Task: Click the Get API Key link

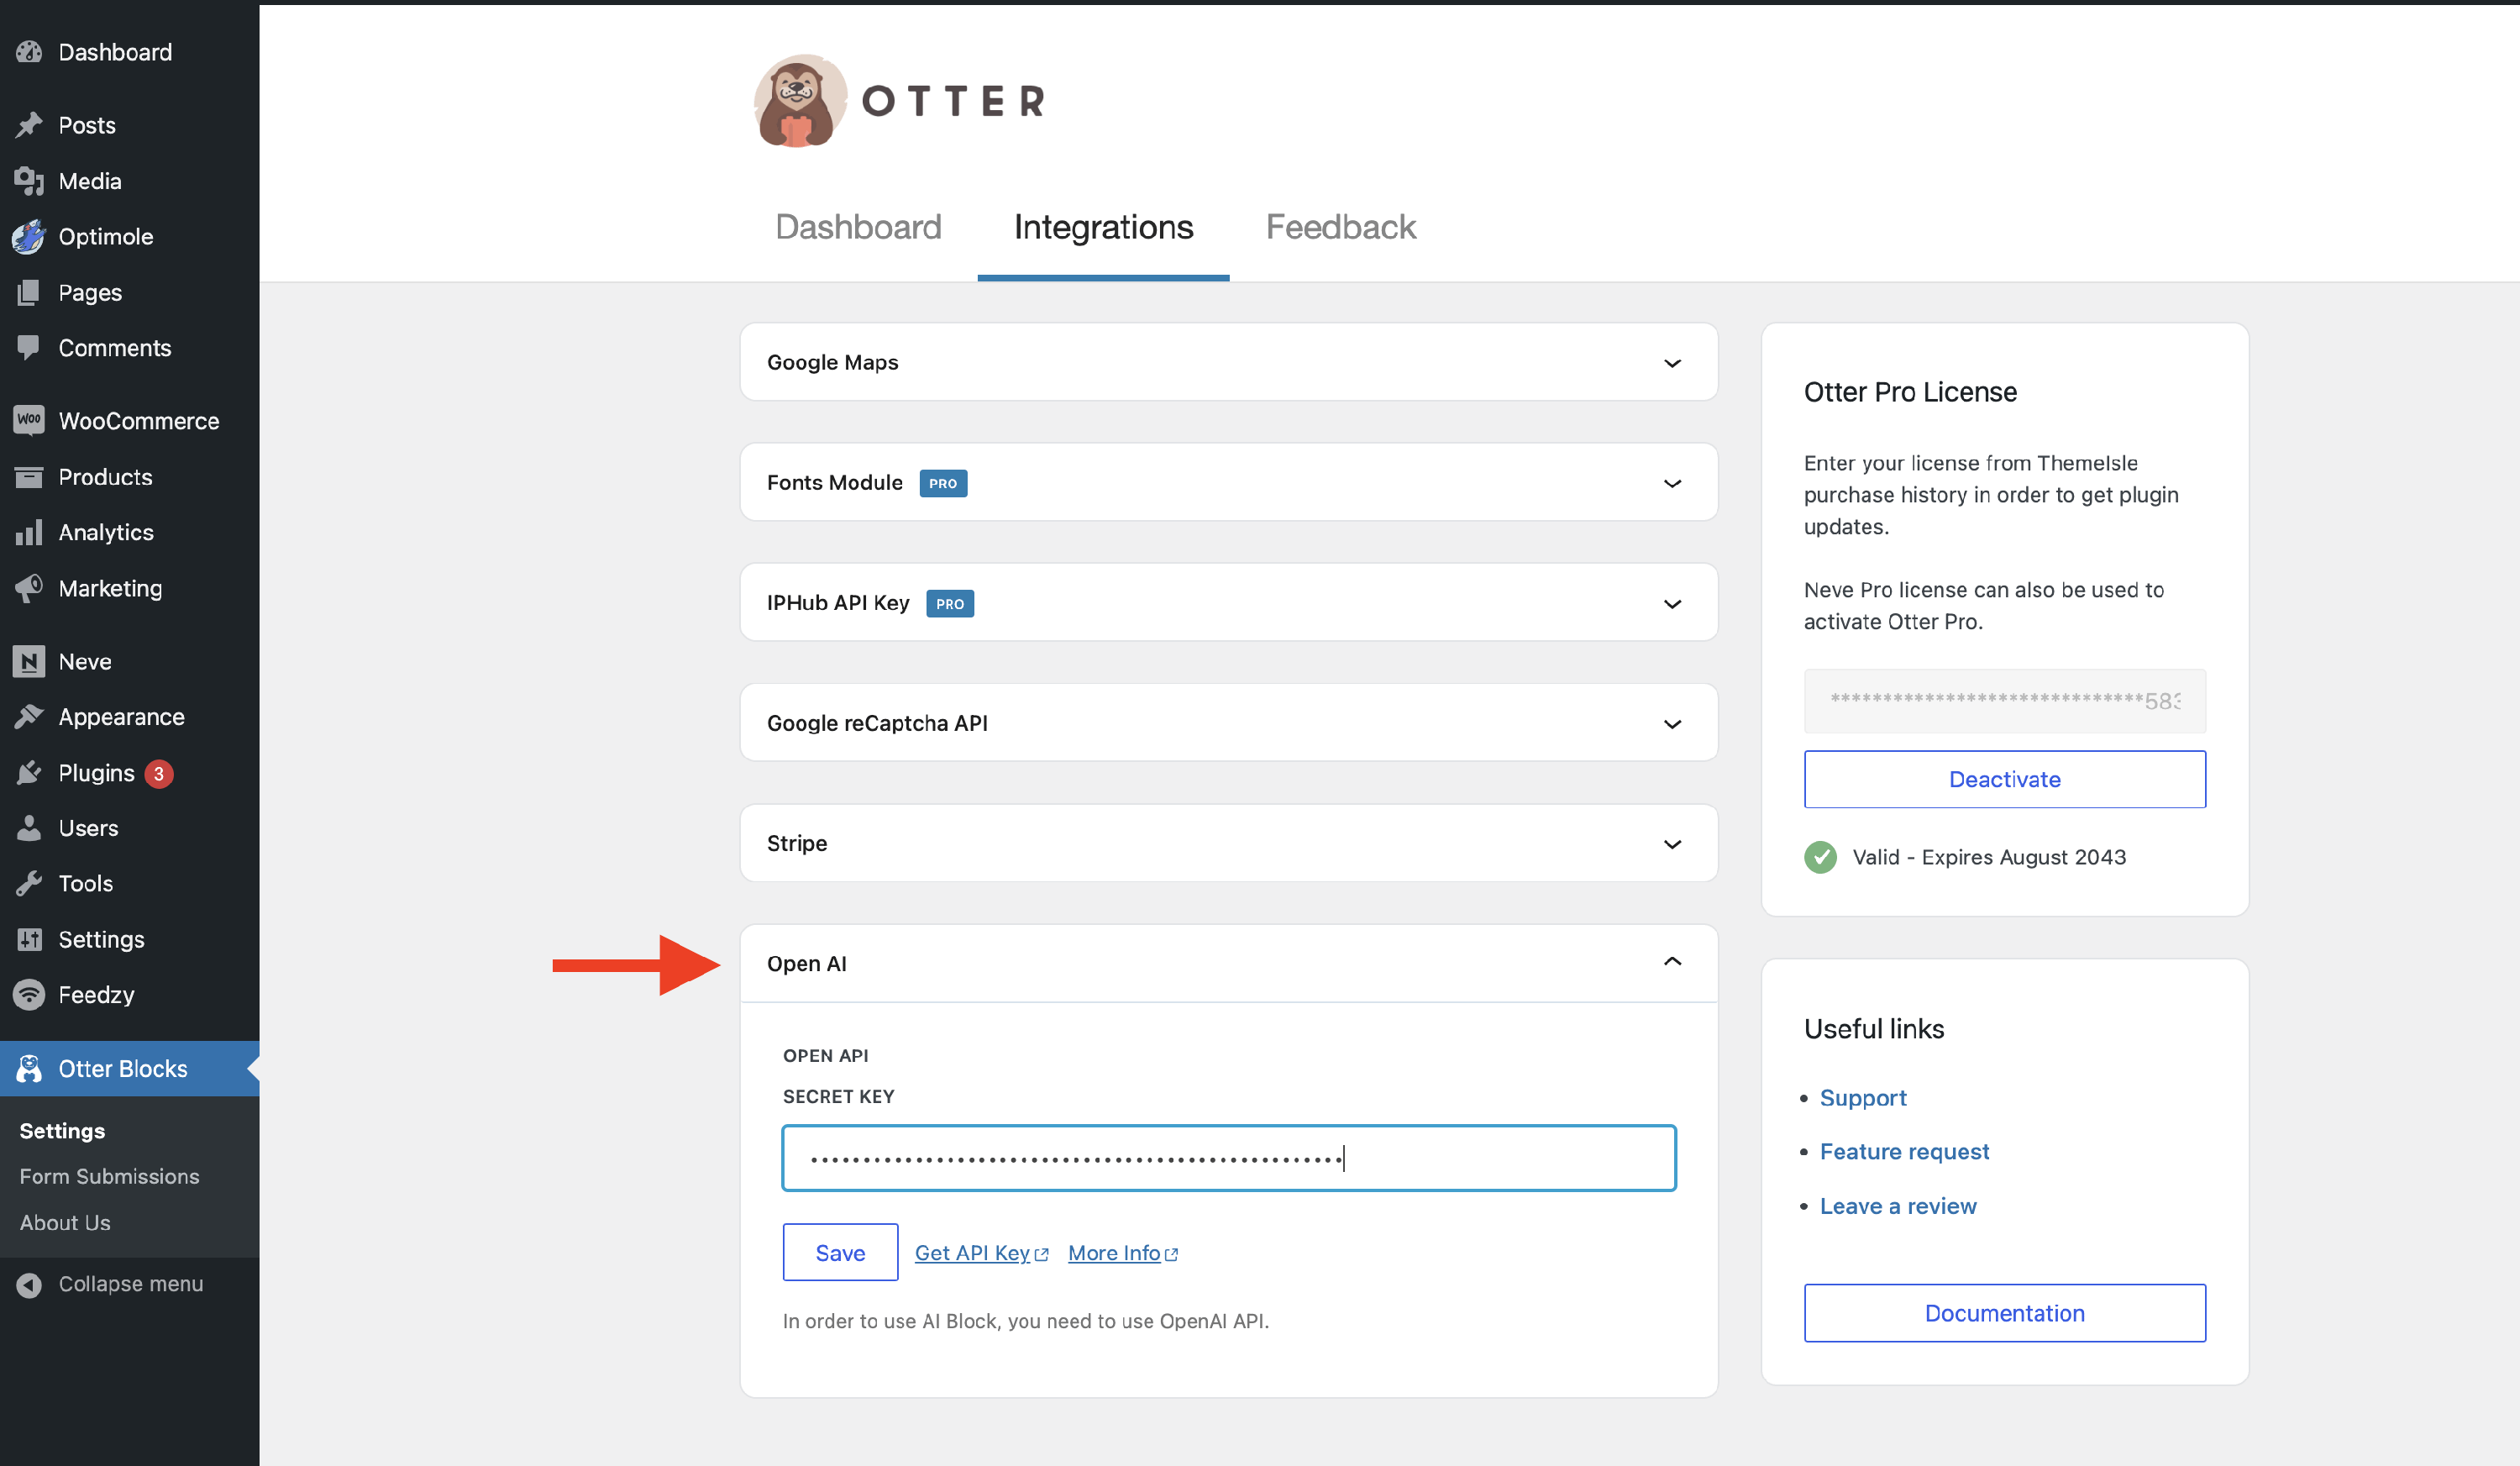Action: [x=973, y=1253]
